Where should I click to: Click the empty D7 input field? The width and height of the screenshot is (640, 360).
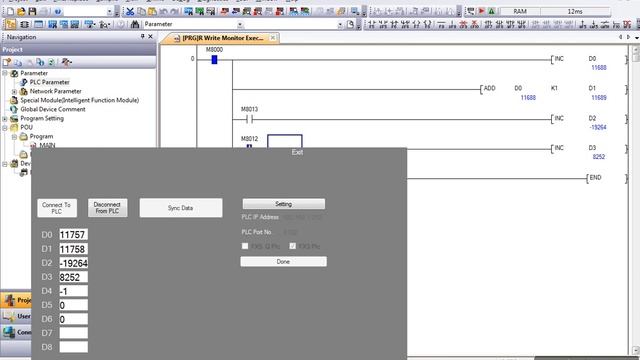point(73,333)
